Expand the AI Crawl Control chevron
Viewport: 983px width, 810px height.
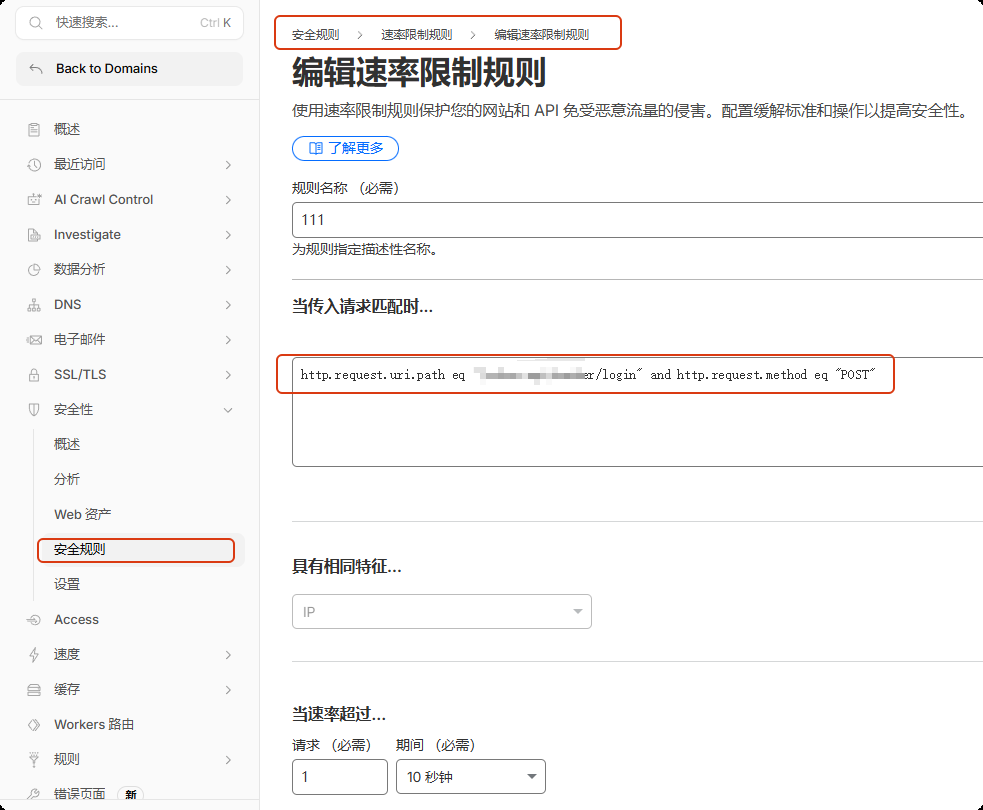click(x=228, y=200)
